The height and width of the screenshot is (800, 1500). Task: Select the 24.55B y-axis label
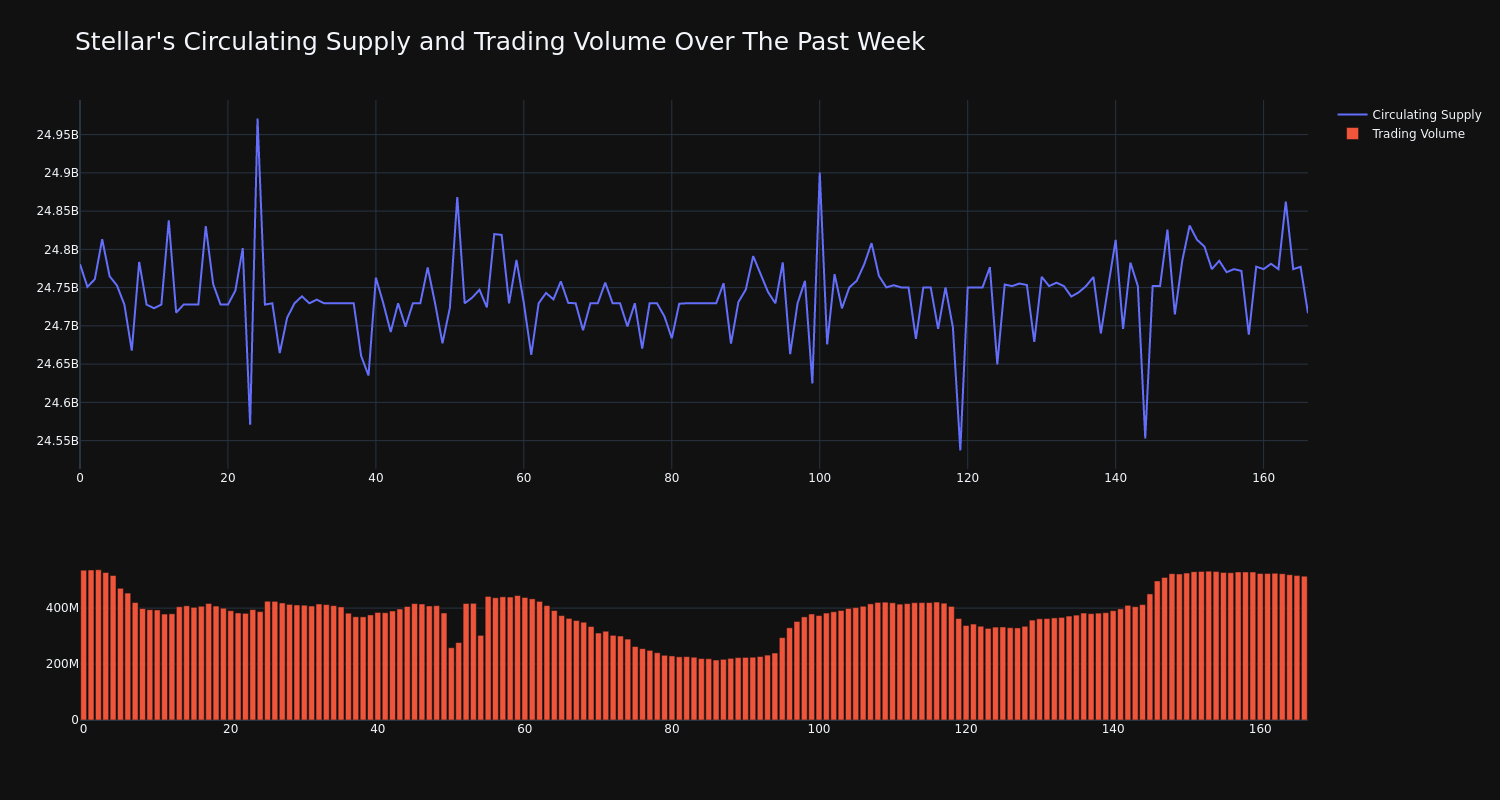[x=57, y=441]
